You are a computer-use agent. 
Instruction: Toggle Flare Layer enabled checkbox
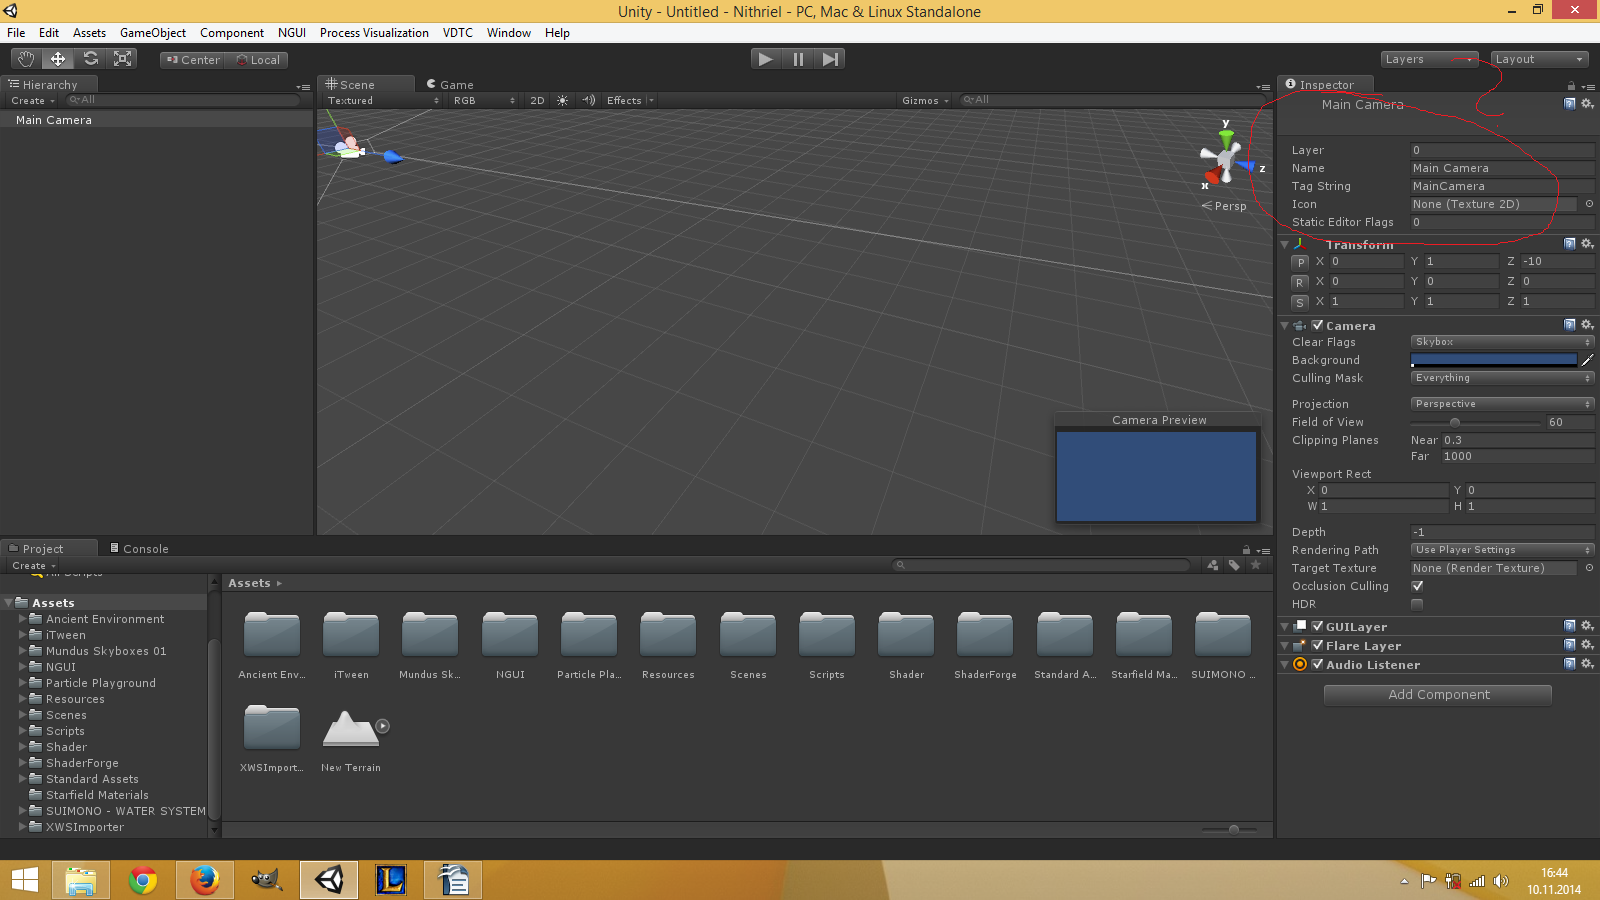point(1318,645)
